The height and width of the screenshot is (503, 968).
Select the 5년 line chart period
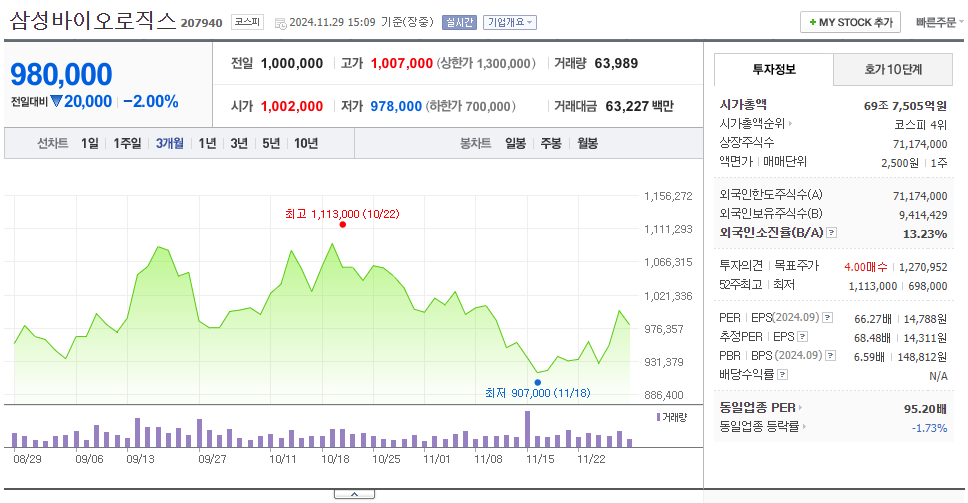271,143
